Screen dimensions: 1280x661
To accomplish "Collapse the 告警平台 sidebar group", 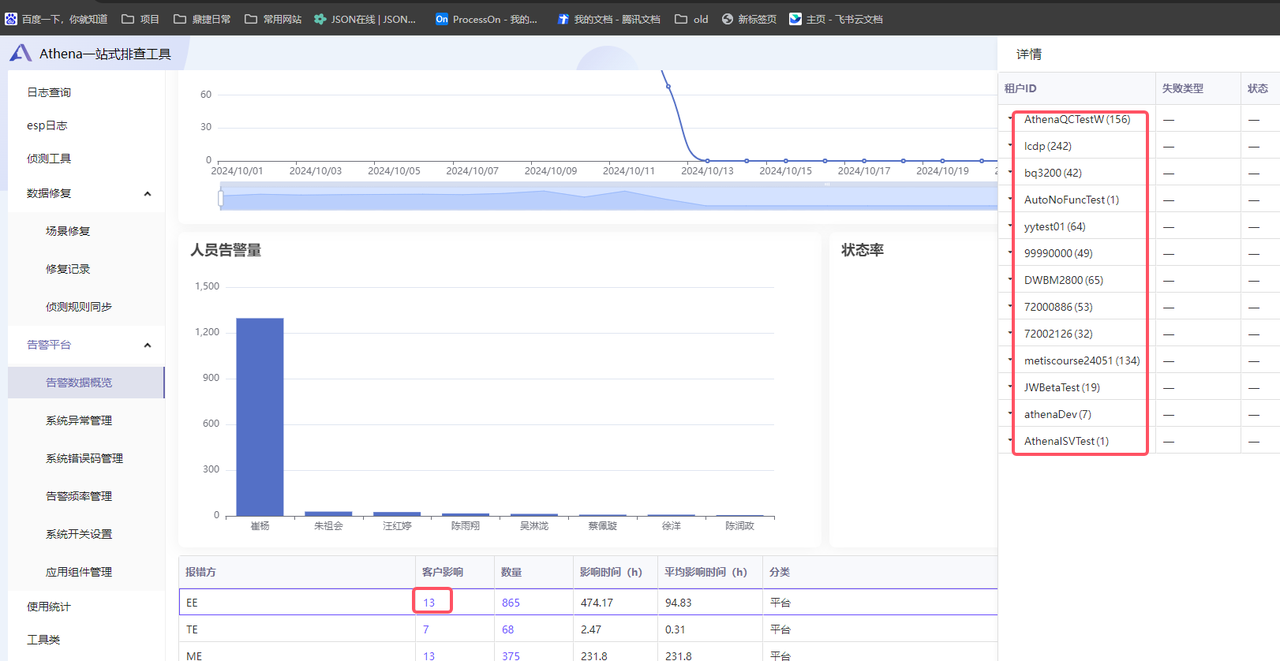I will (147, 345).
